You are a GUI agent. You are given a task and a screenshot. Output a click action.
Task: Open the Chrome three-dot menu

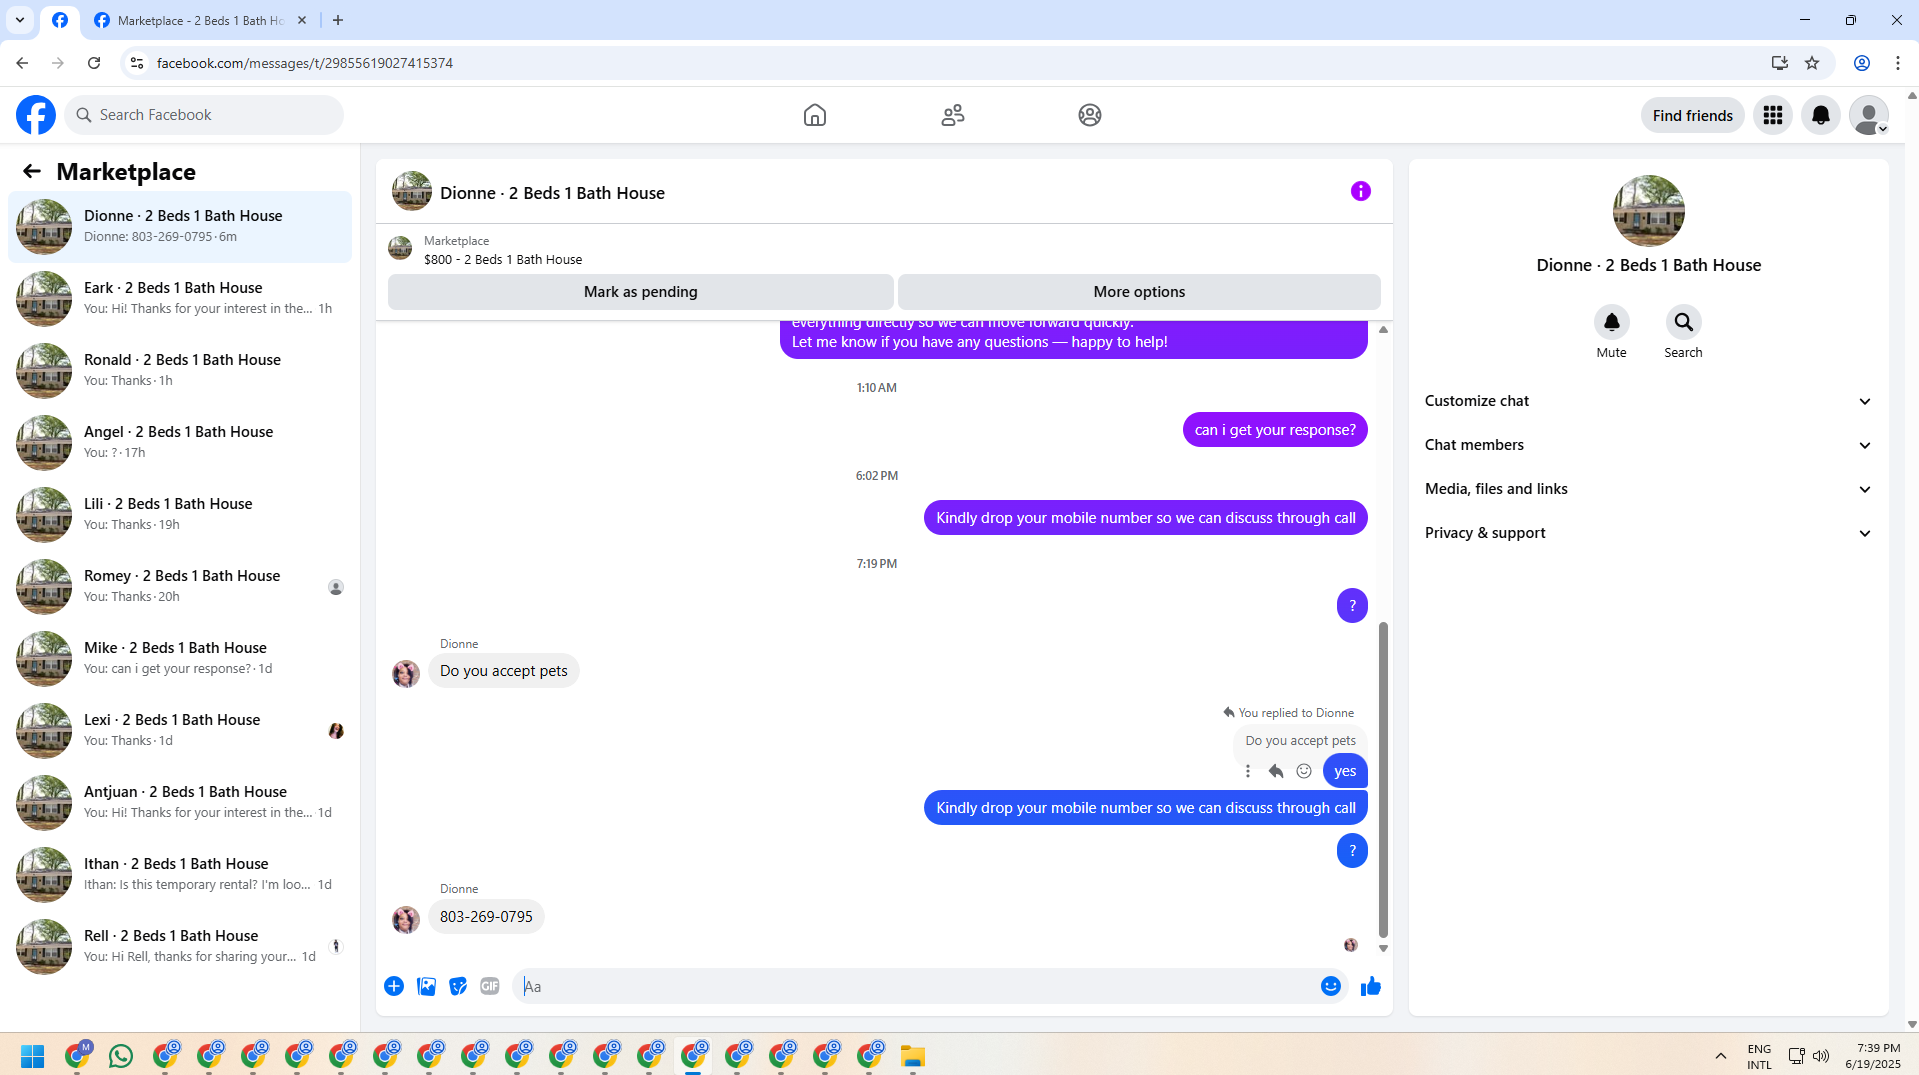(1898, 63)
